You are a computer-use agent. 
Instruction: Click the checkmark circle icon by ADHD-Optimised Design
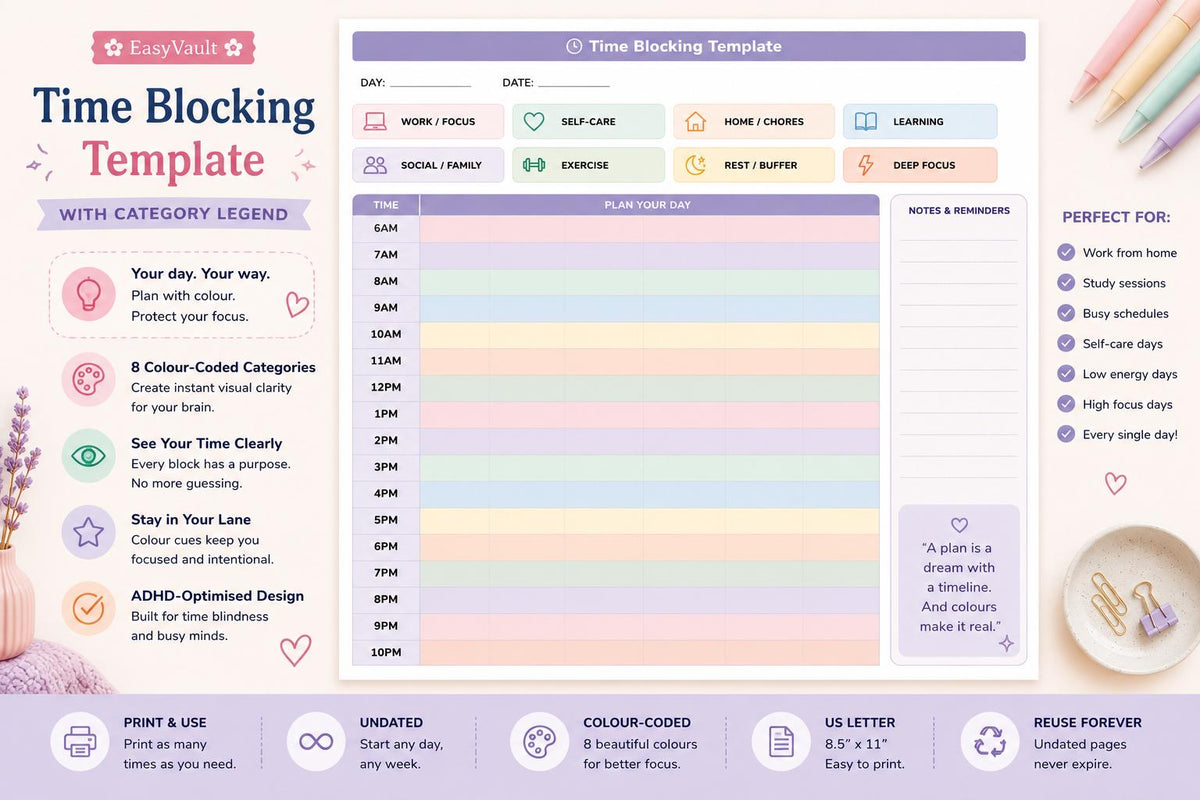pos(88,608)
